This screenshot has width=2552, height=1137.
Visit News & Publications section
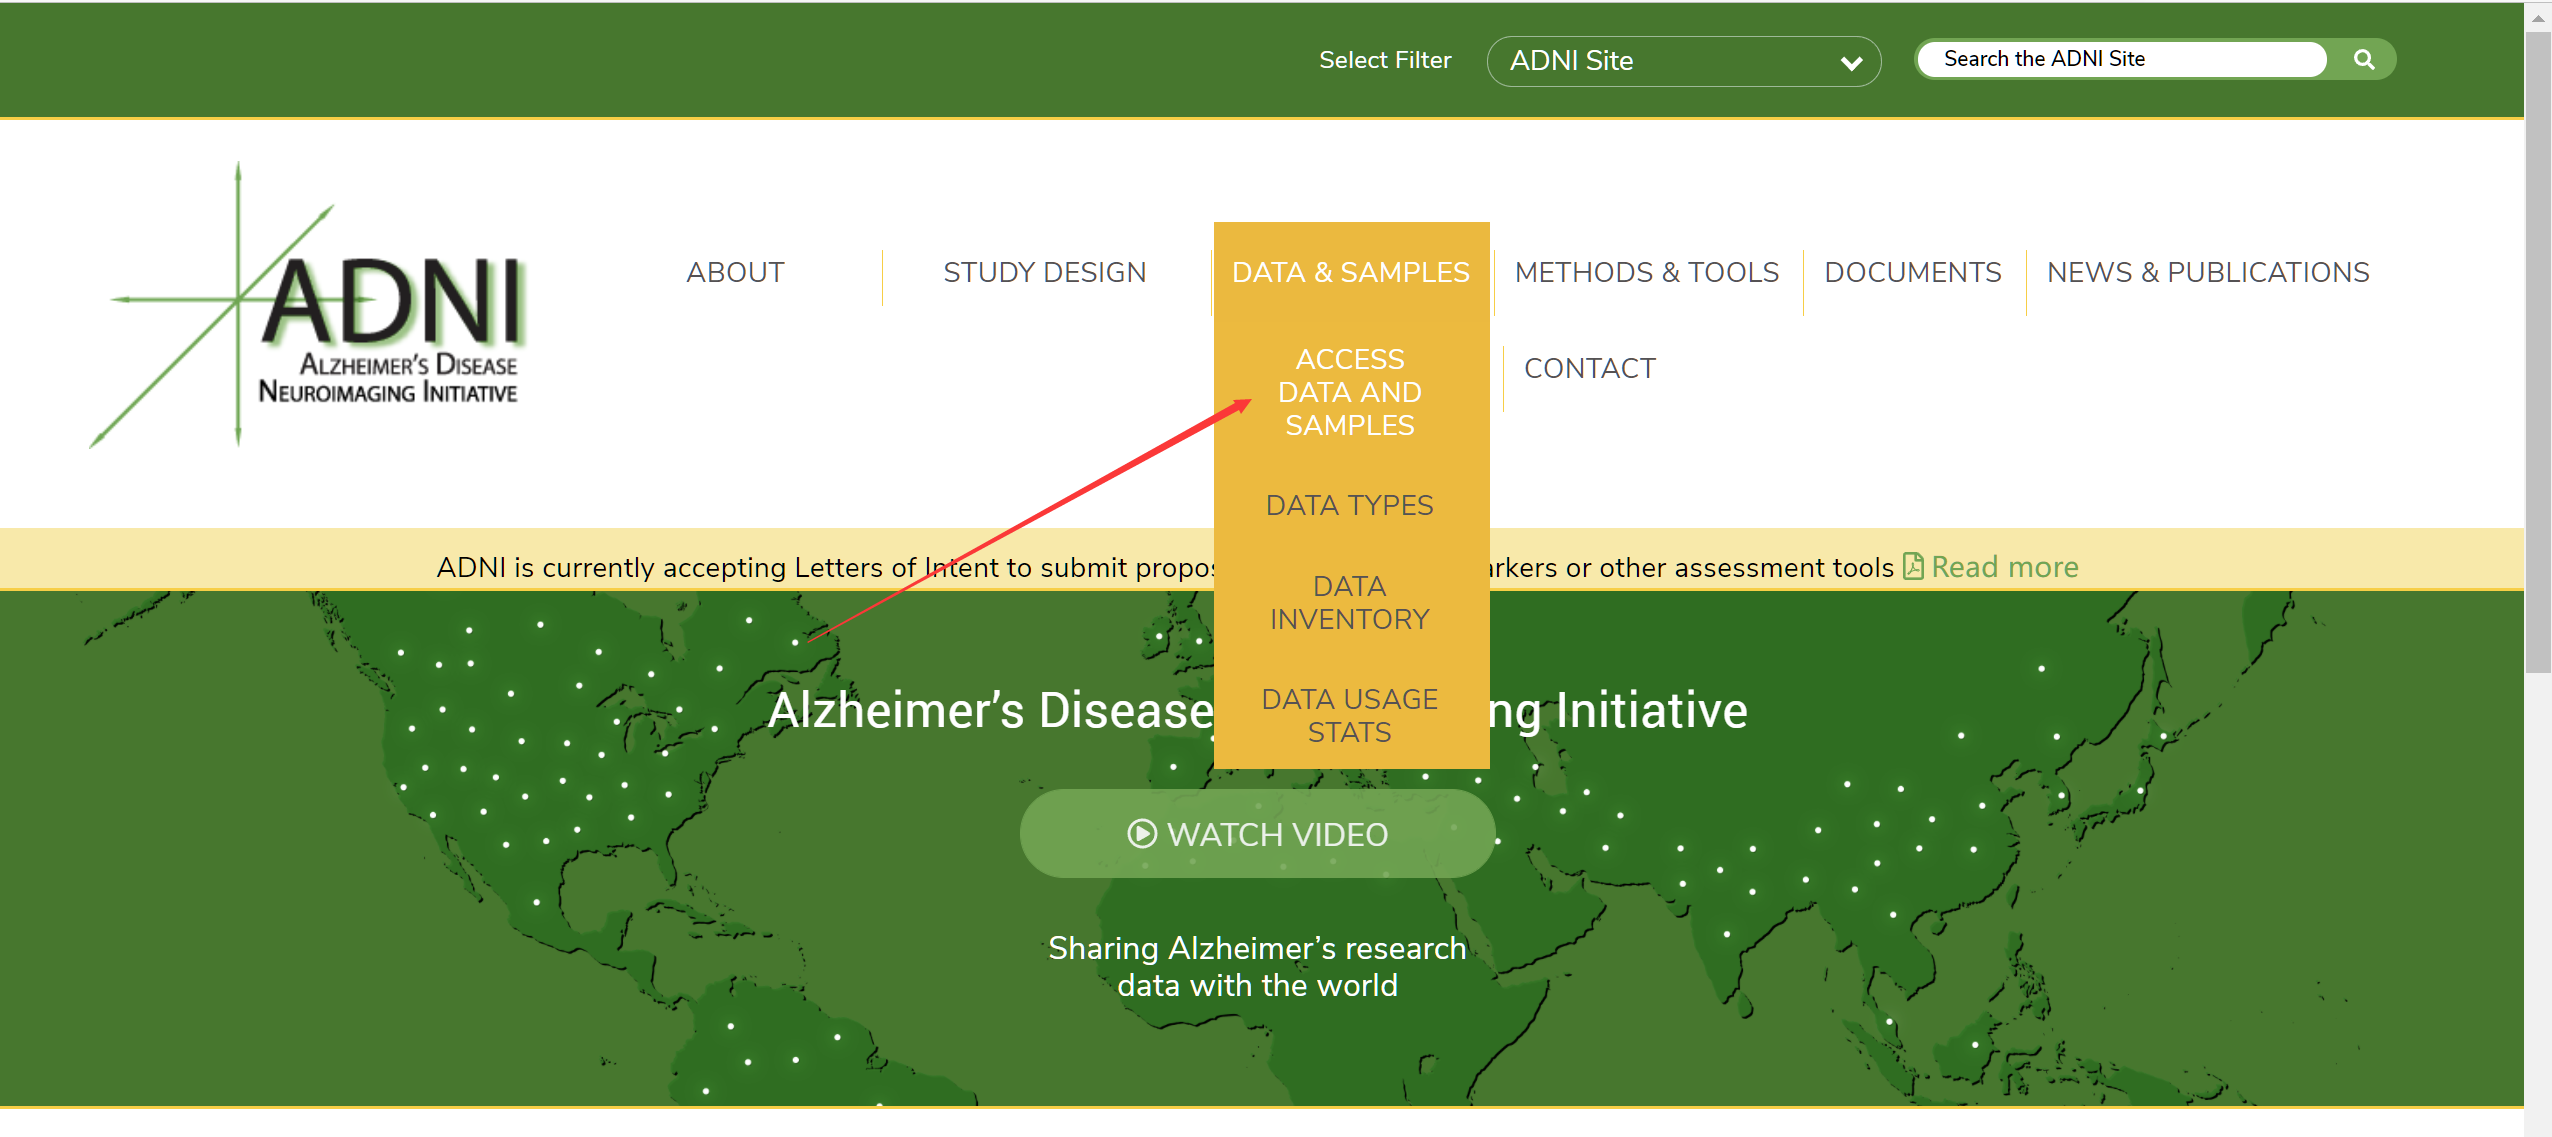[2207, 272]
